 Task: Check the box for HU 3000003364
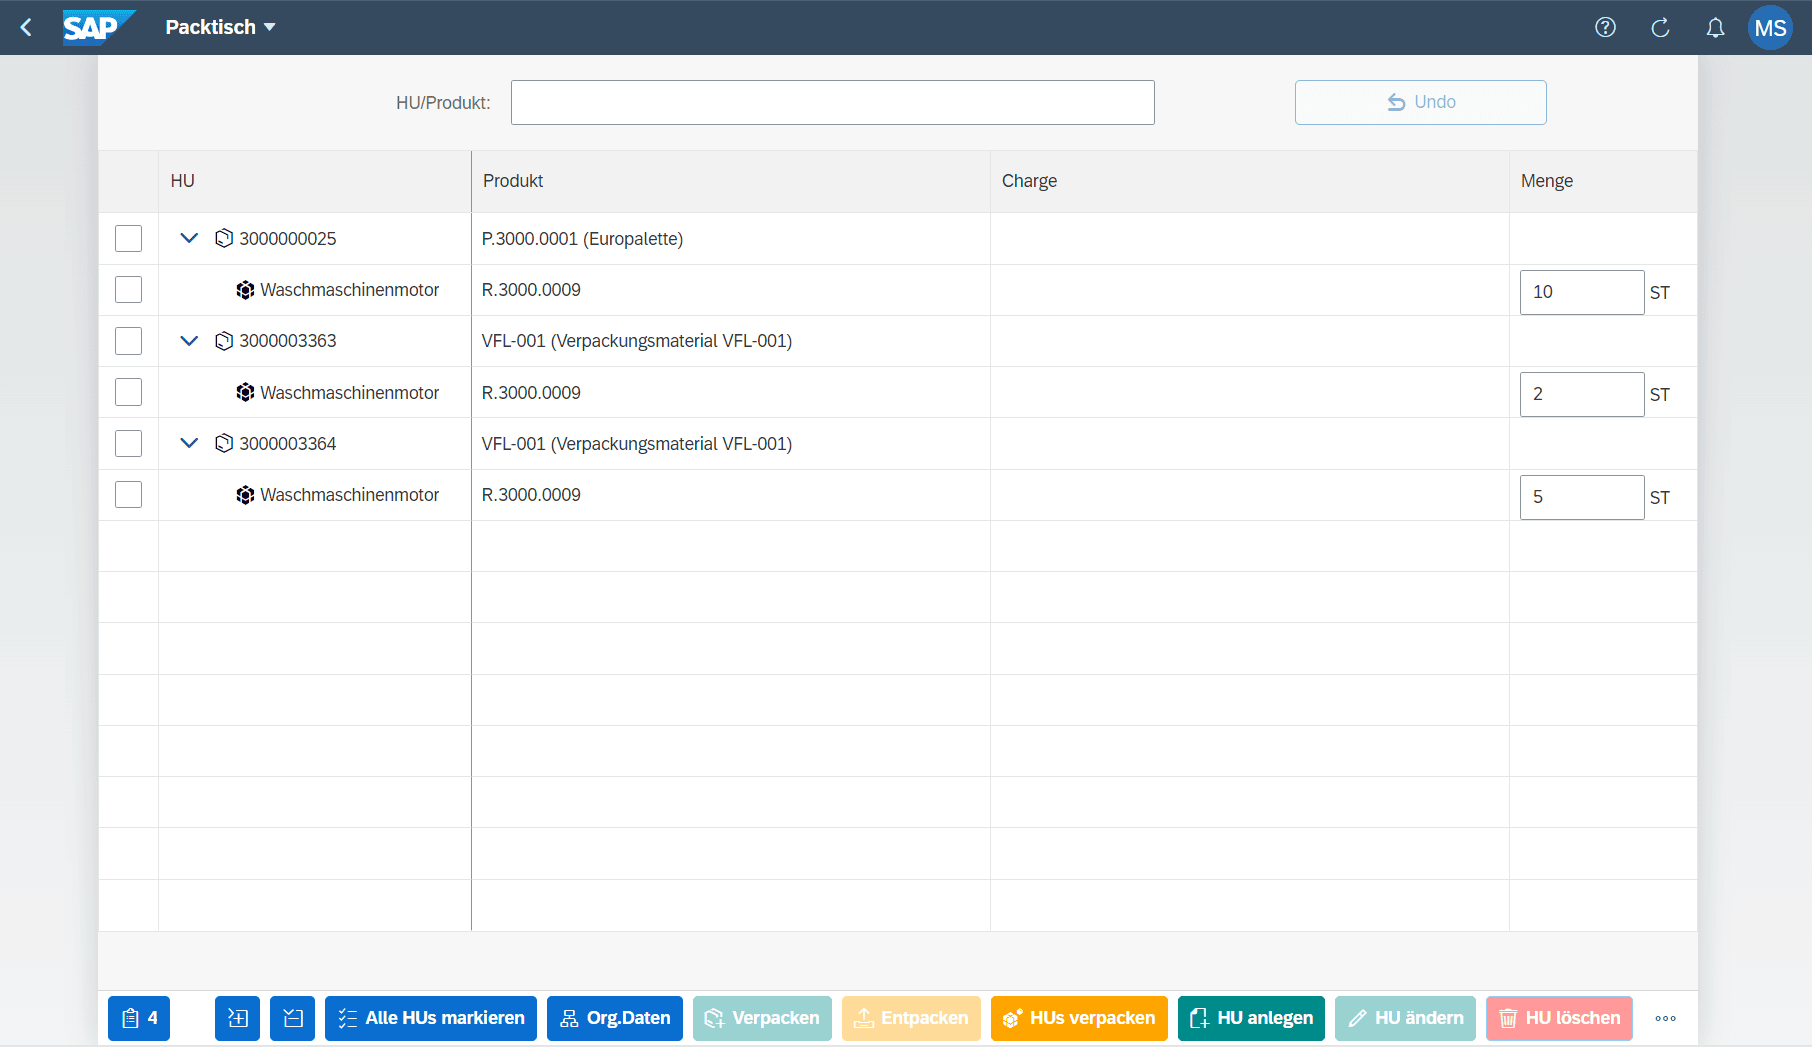(128, 443)
